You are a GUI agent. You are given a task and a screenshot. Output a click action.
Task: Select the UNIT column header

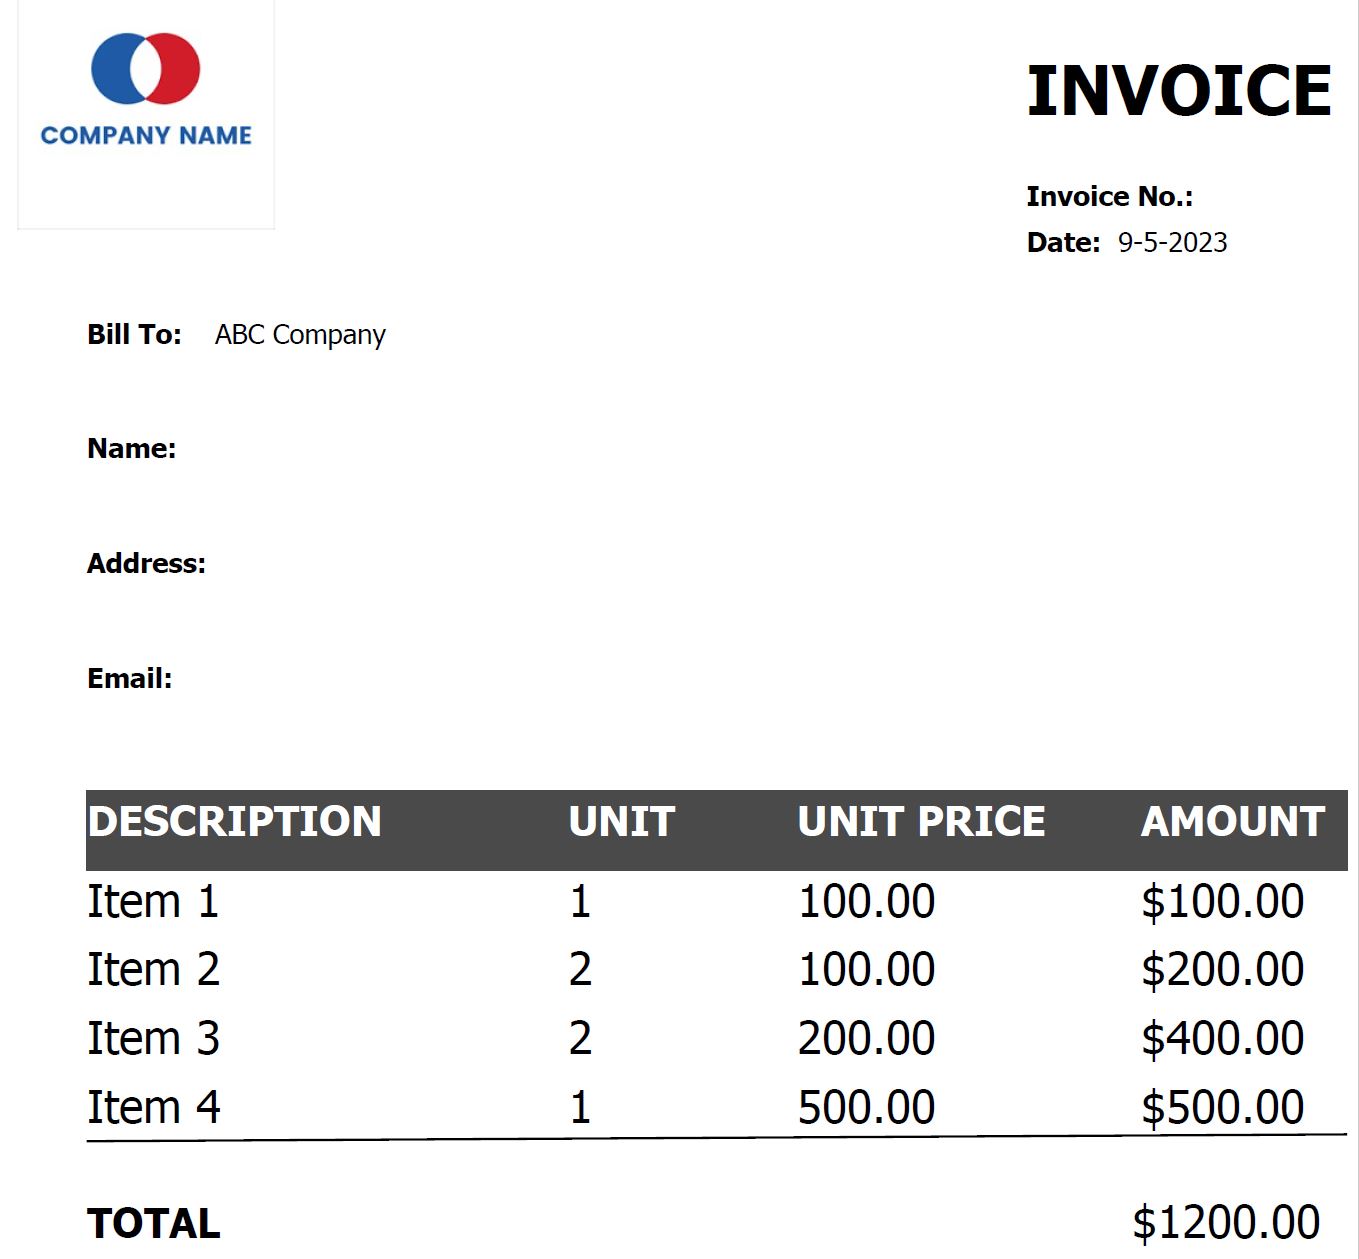pos(621,821)
